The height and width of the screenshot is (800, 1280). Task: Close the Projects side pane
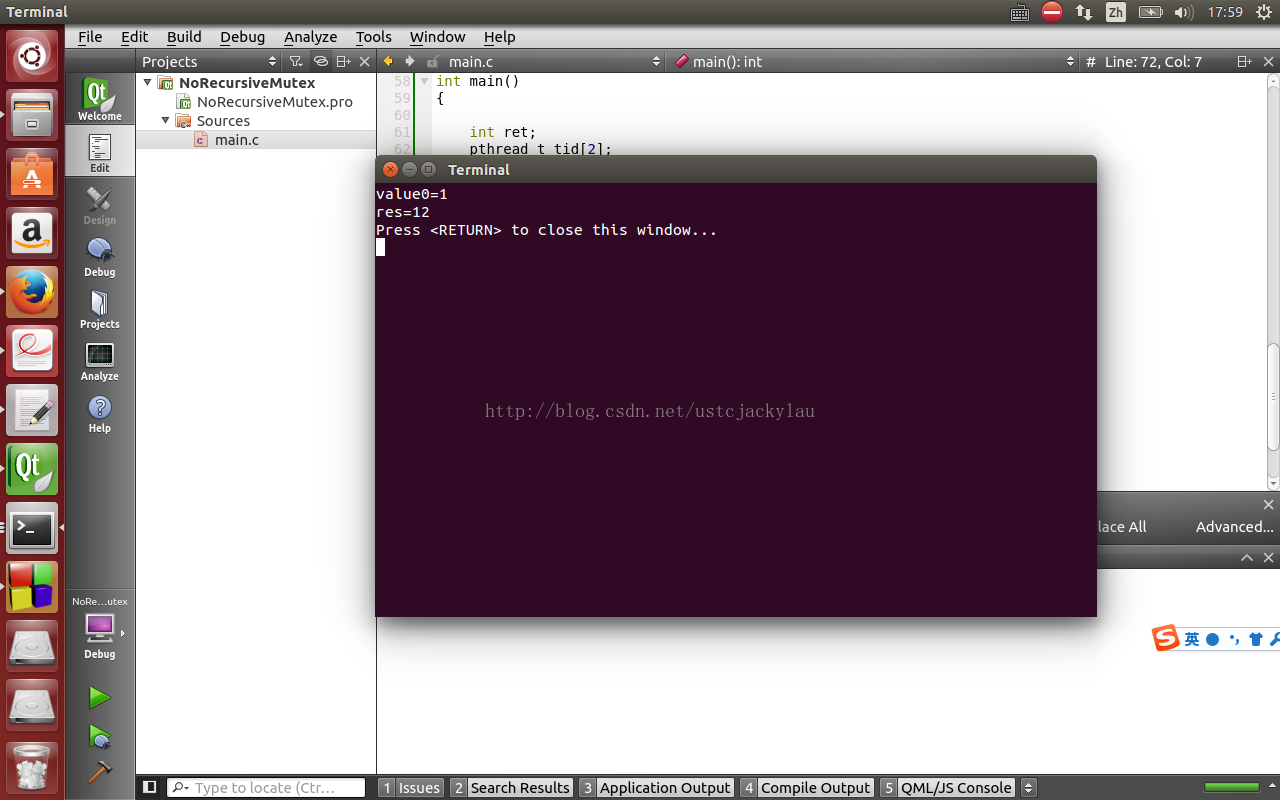365,62
